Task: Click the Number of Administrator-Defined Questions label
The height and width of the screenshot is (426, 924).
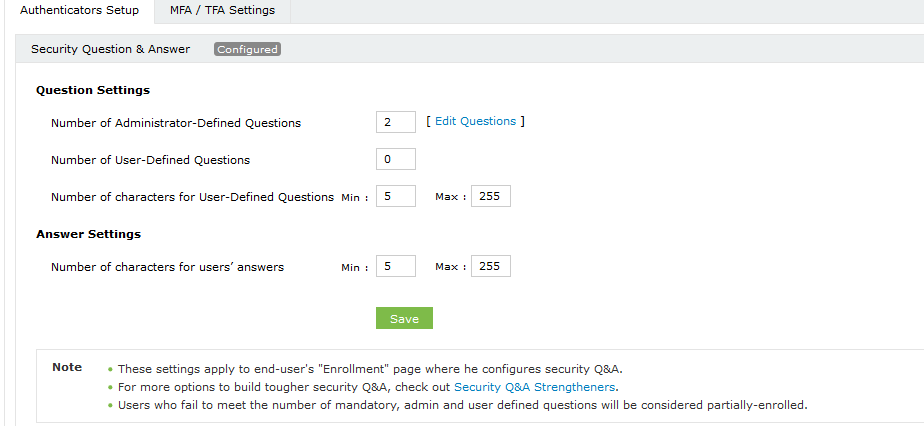Action: [176, 123]
